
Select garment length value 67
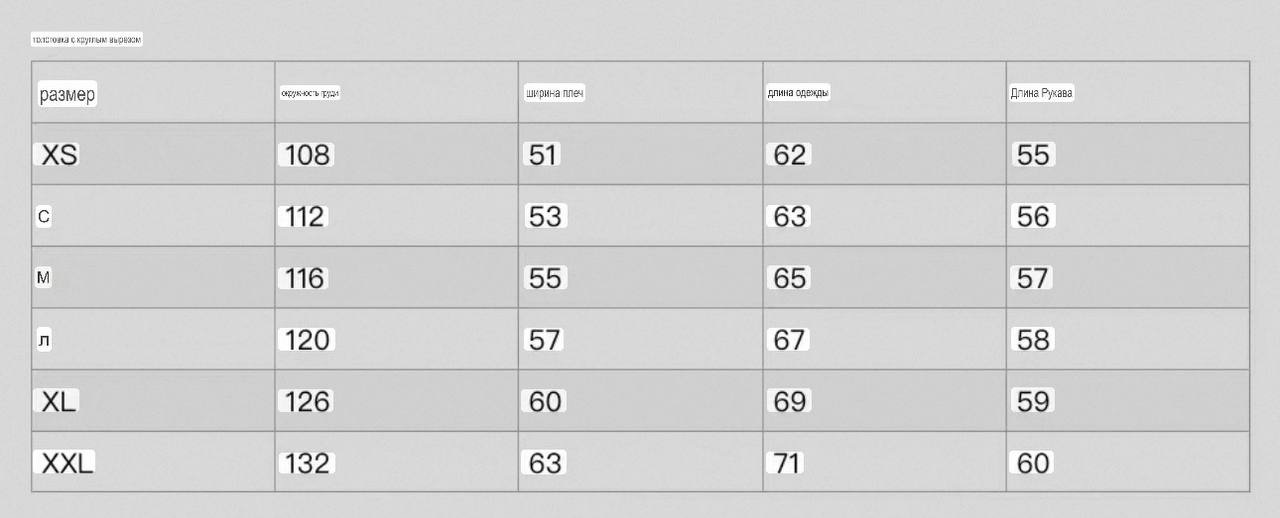789,340
